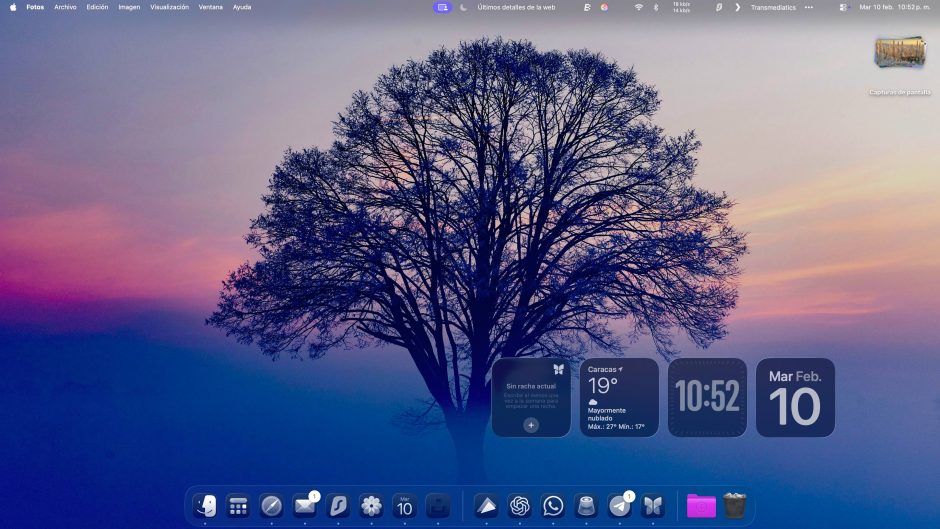Open the Trash in the dock
The height and width of the screenshot is (529, 940).
pyautogui.click(x=735, y=506)
